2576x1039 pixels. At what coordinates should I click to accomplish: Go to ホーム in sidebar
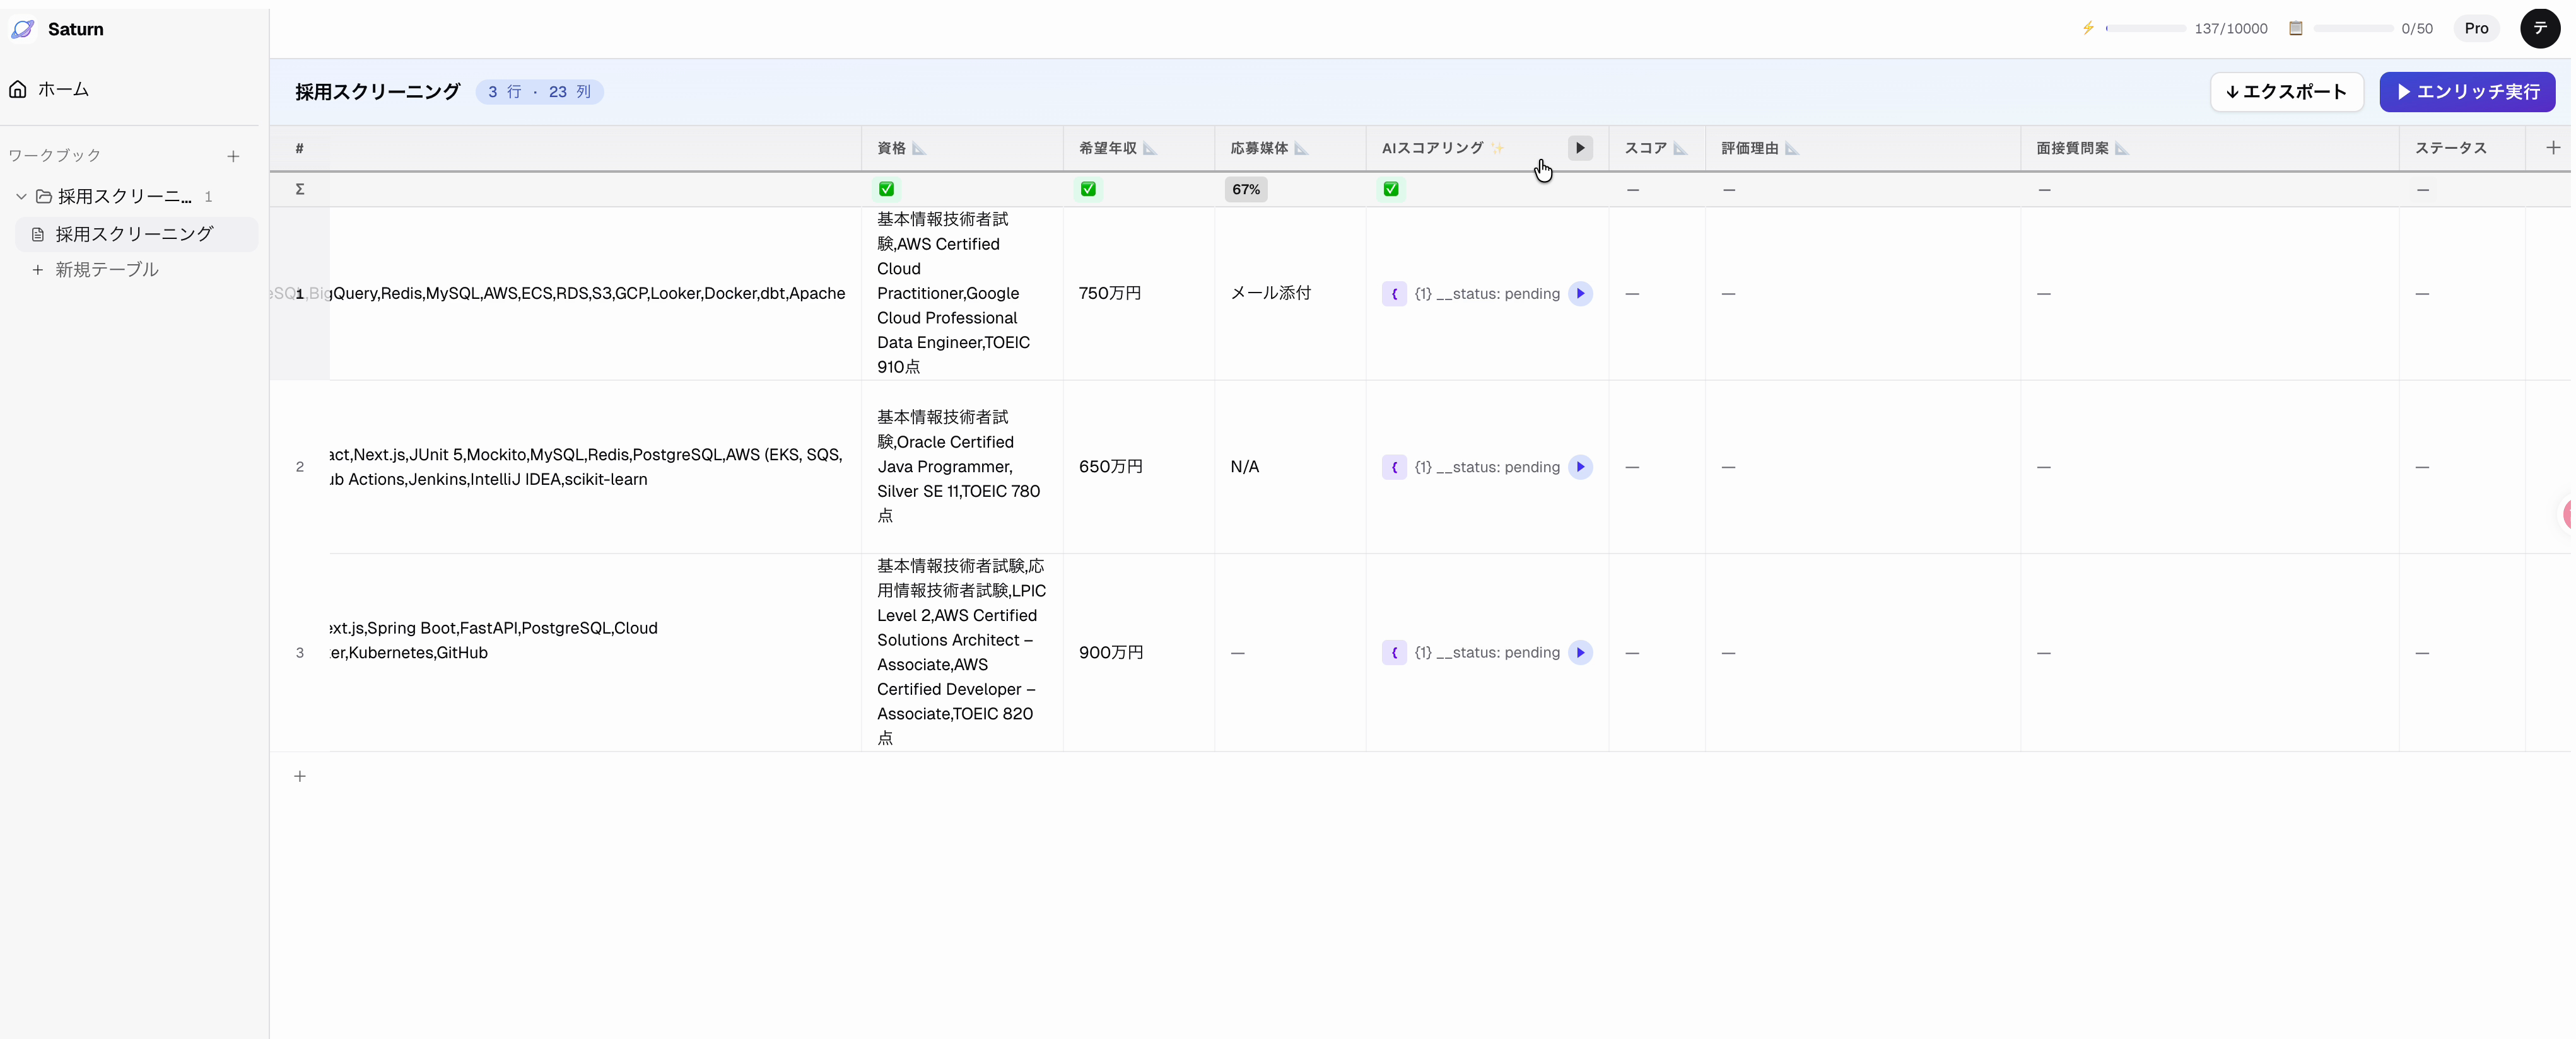click(x=62, y=89)
